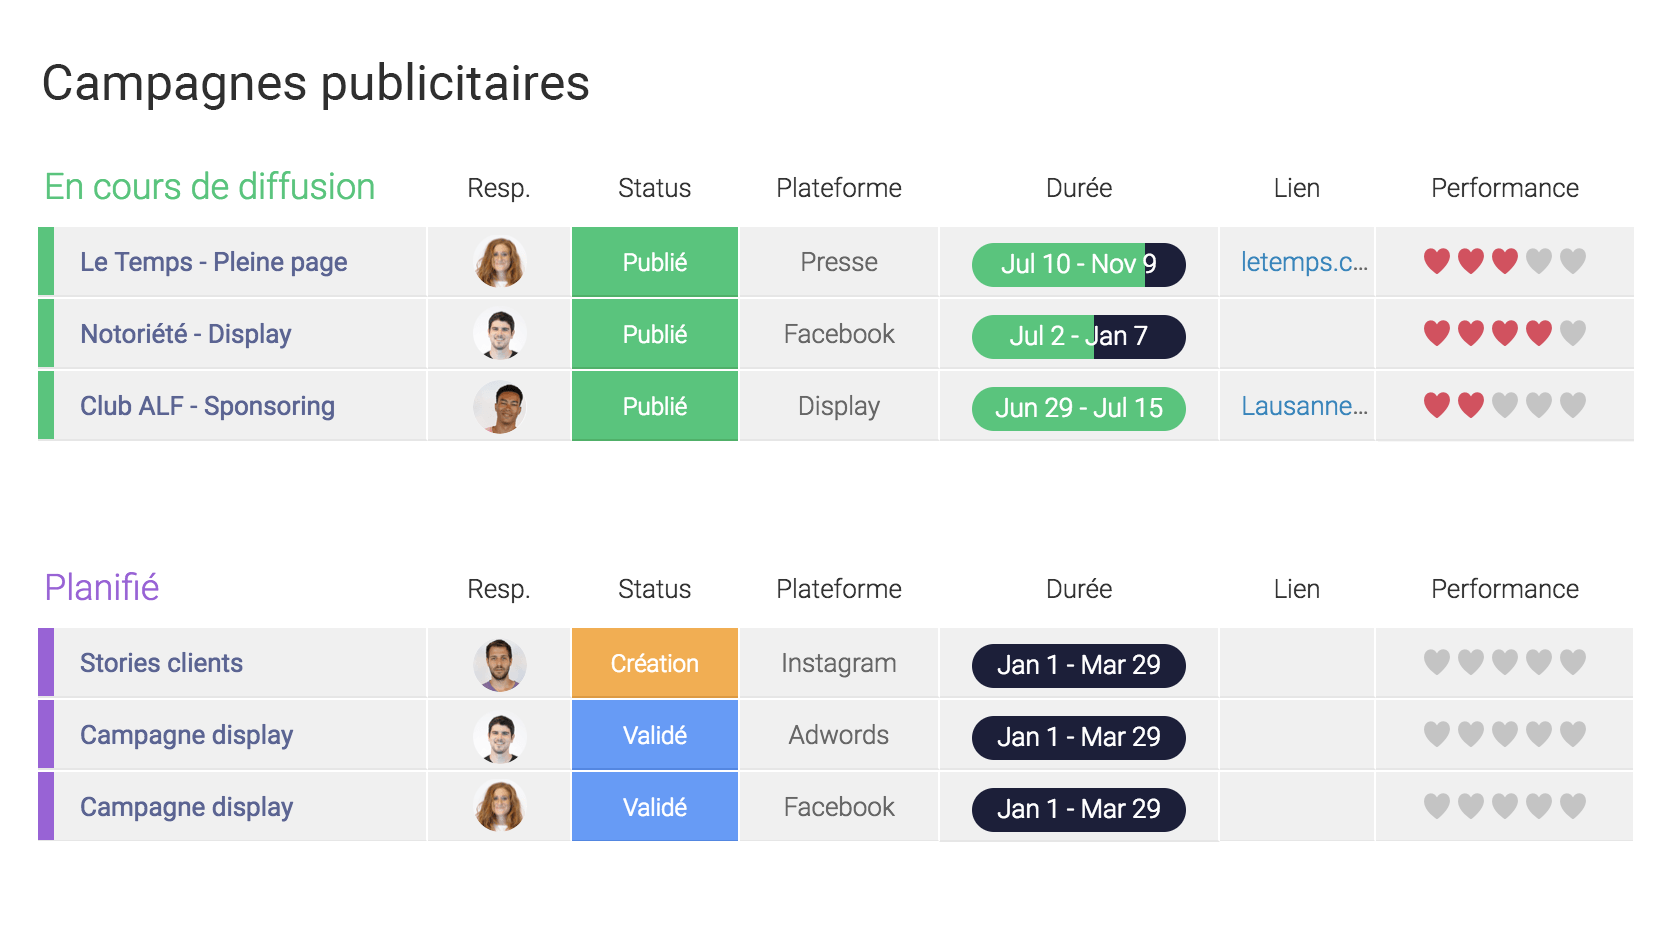Open Validé status for Adwords campaign
Image resolution: width=1676 pixels, height=926 pixels.
655,735
